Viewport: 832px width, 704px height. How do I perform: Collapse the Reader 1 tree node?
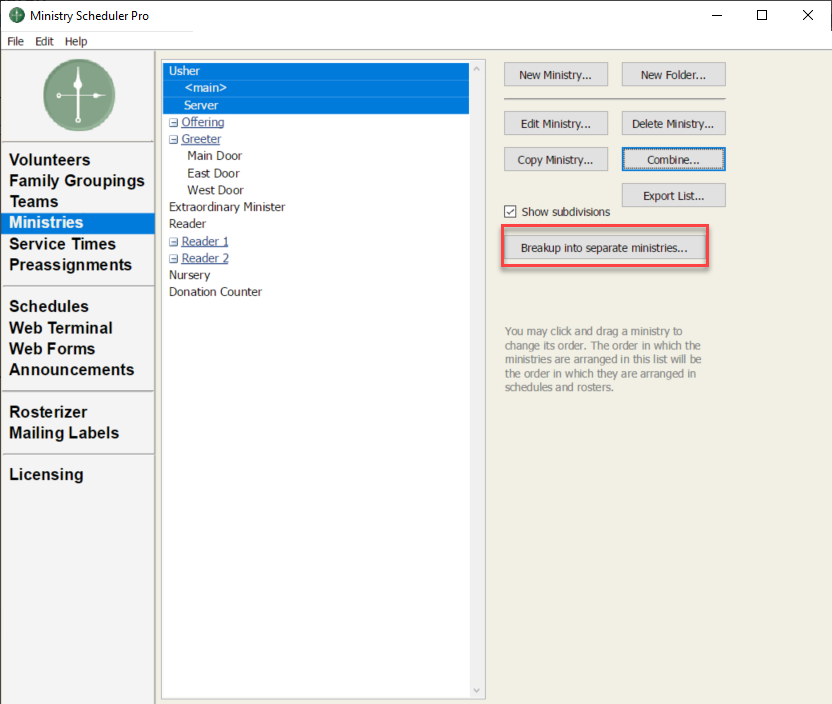tap(174, 242)
